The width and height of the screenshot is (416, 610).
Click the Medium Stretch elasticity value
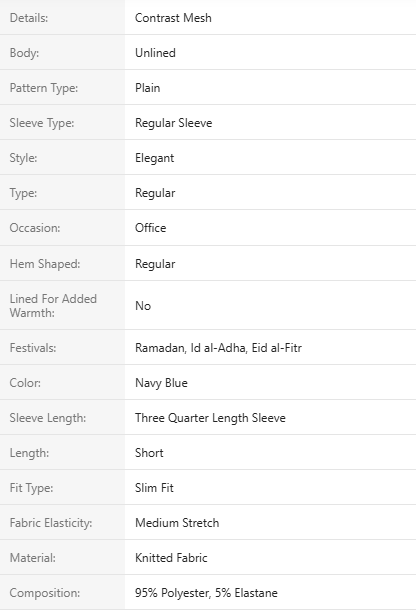pyautogui.click(x=177, y=523)
